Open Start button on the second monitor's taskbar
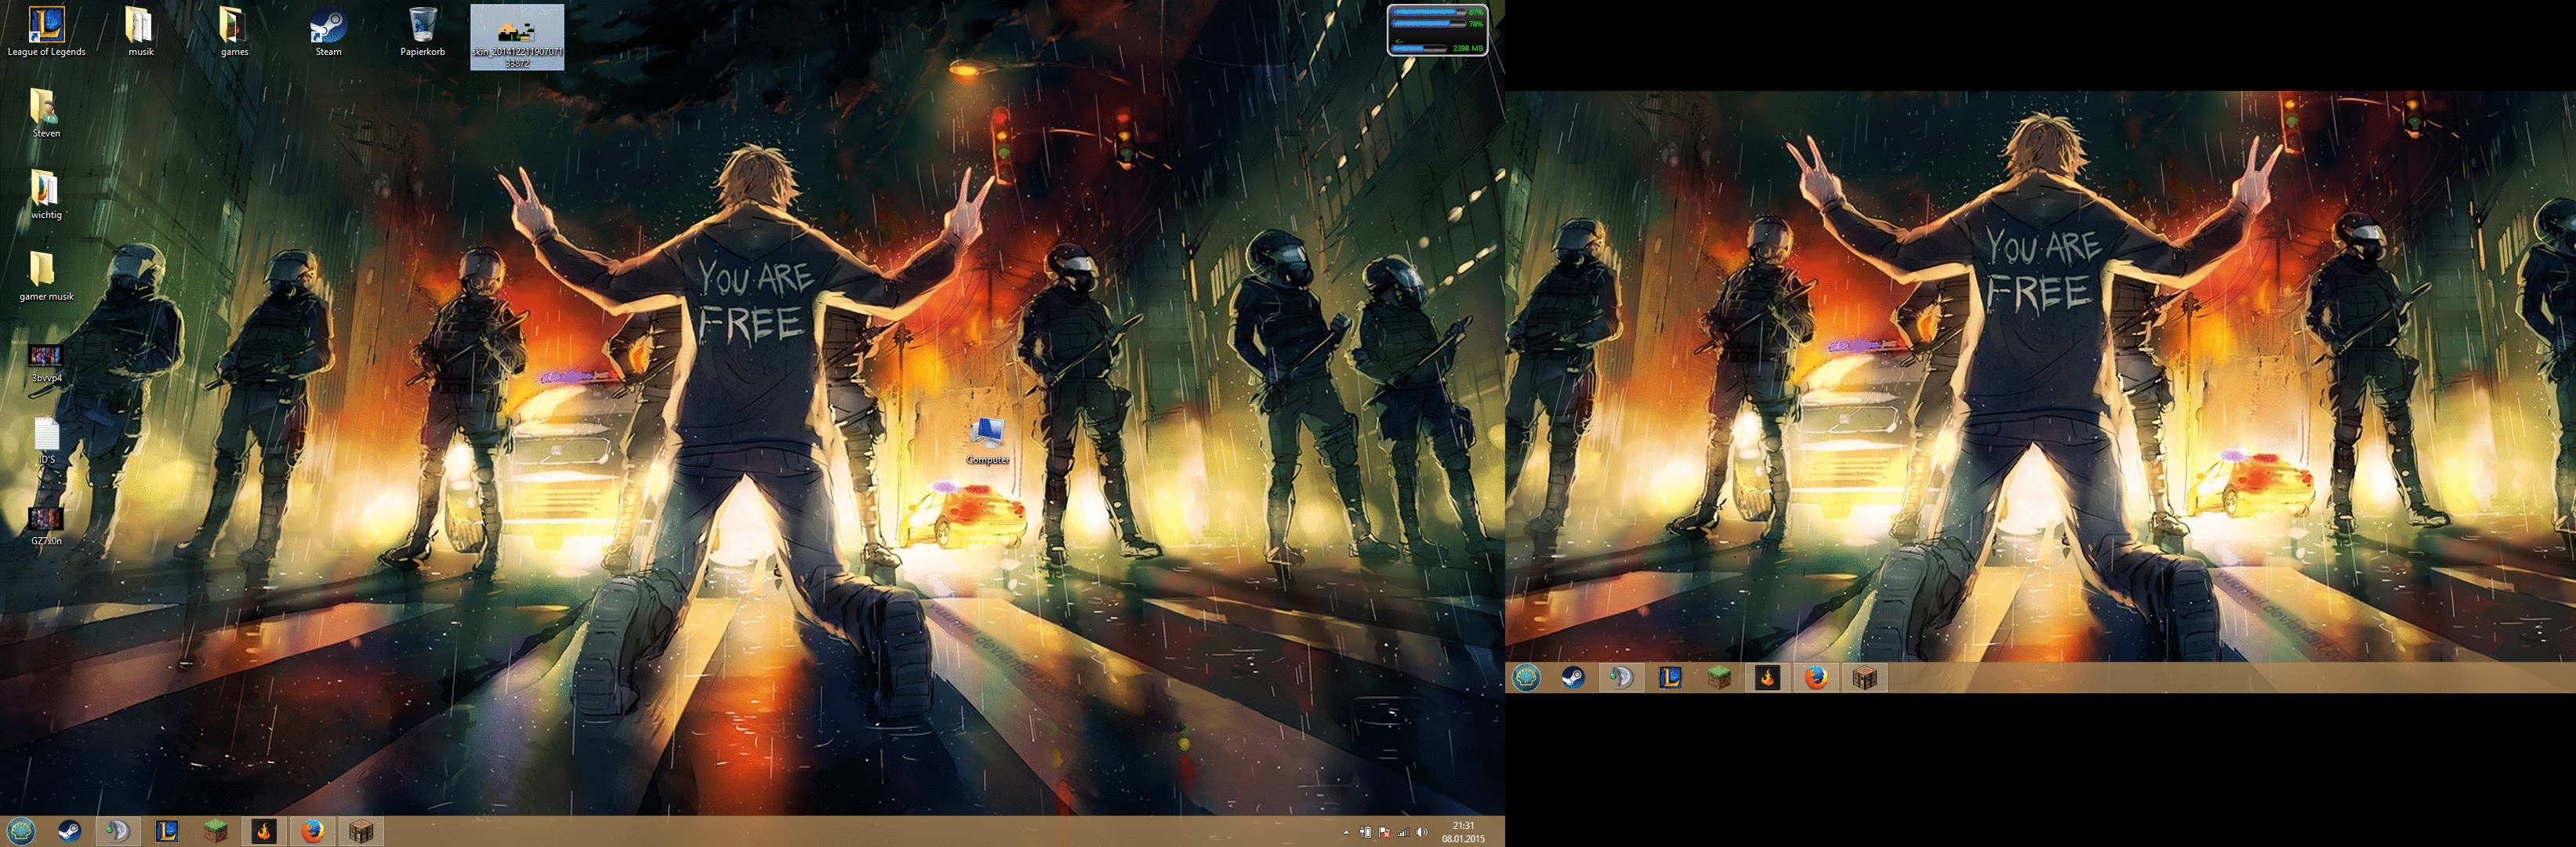The image size is (2576, 847). tap(1525, 678)
